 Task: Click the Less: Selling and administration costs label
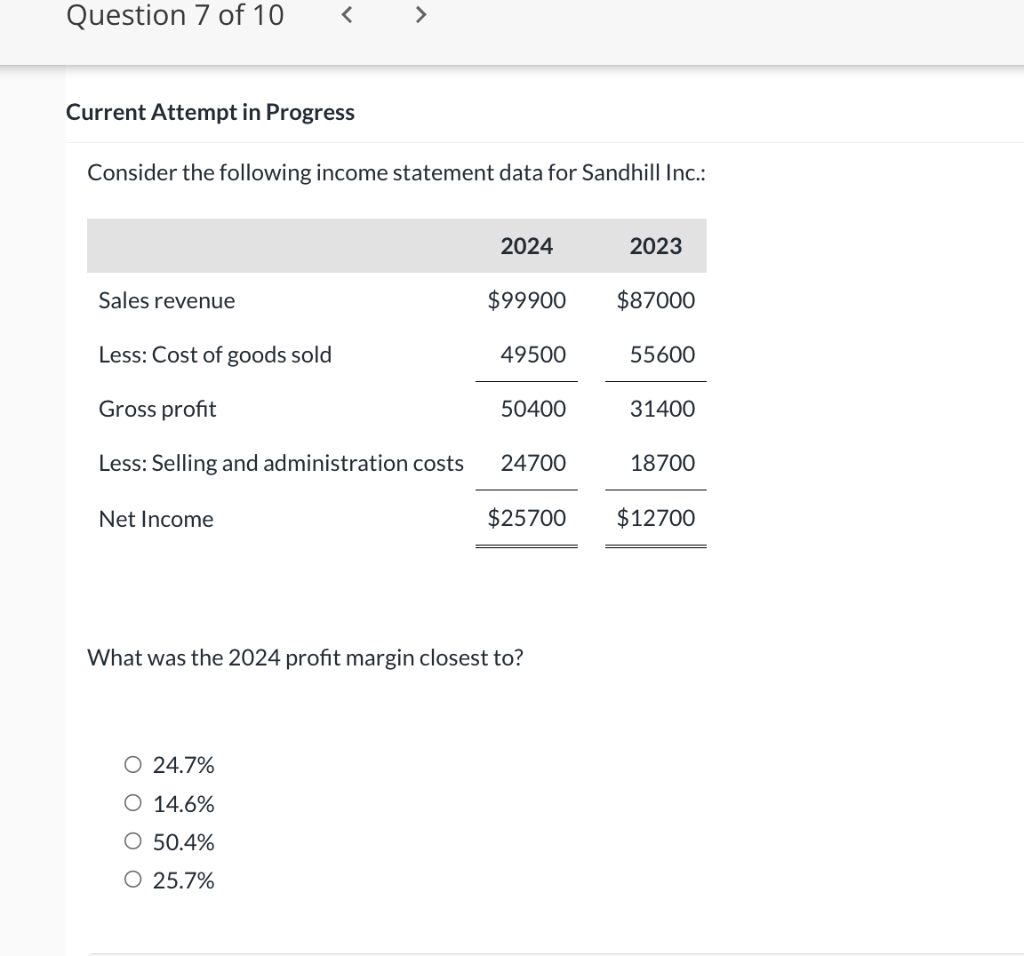(280, 463)
